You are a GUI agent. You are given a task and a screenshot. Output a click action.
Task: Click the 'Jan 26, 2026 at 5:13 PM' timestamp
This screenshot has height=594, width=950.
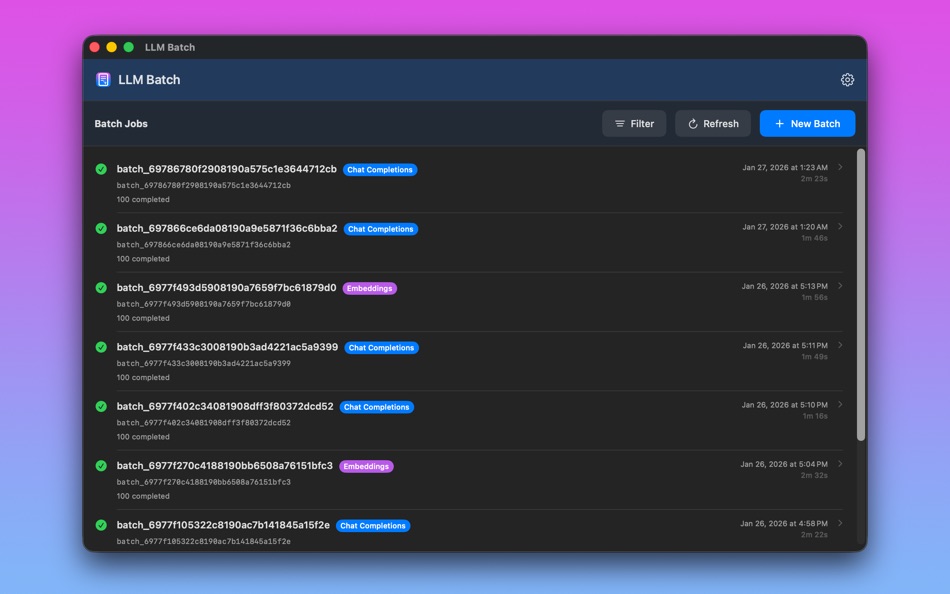coord(785,287)
